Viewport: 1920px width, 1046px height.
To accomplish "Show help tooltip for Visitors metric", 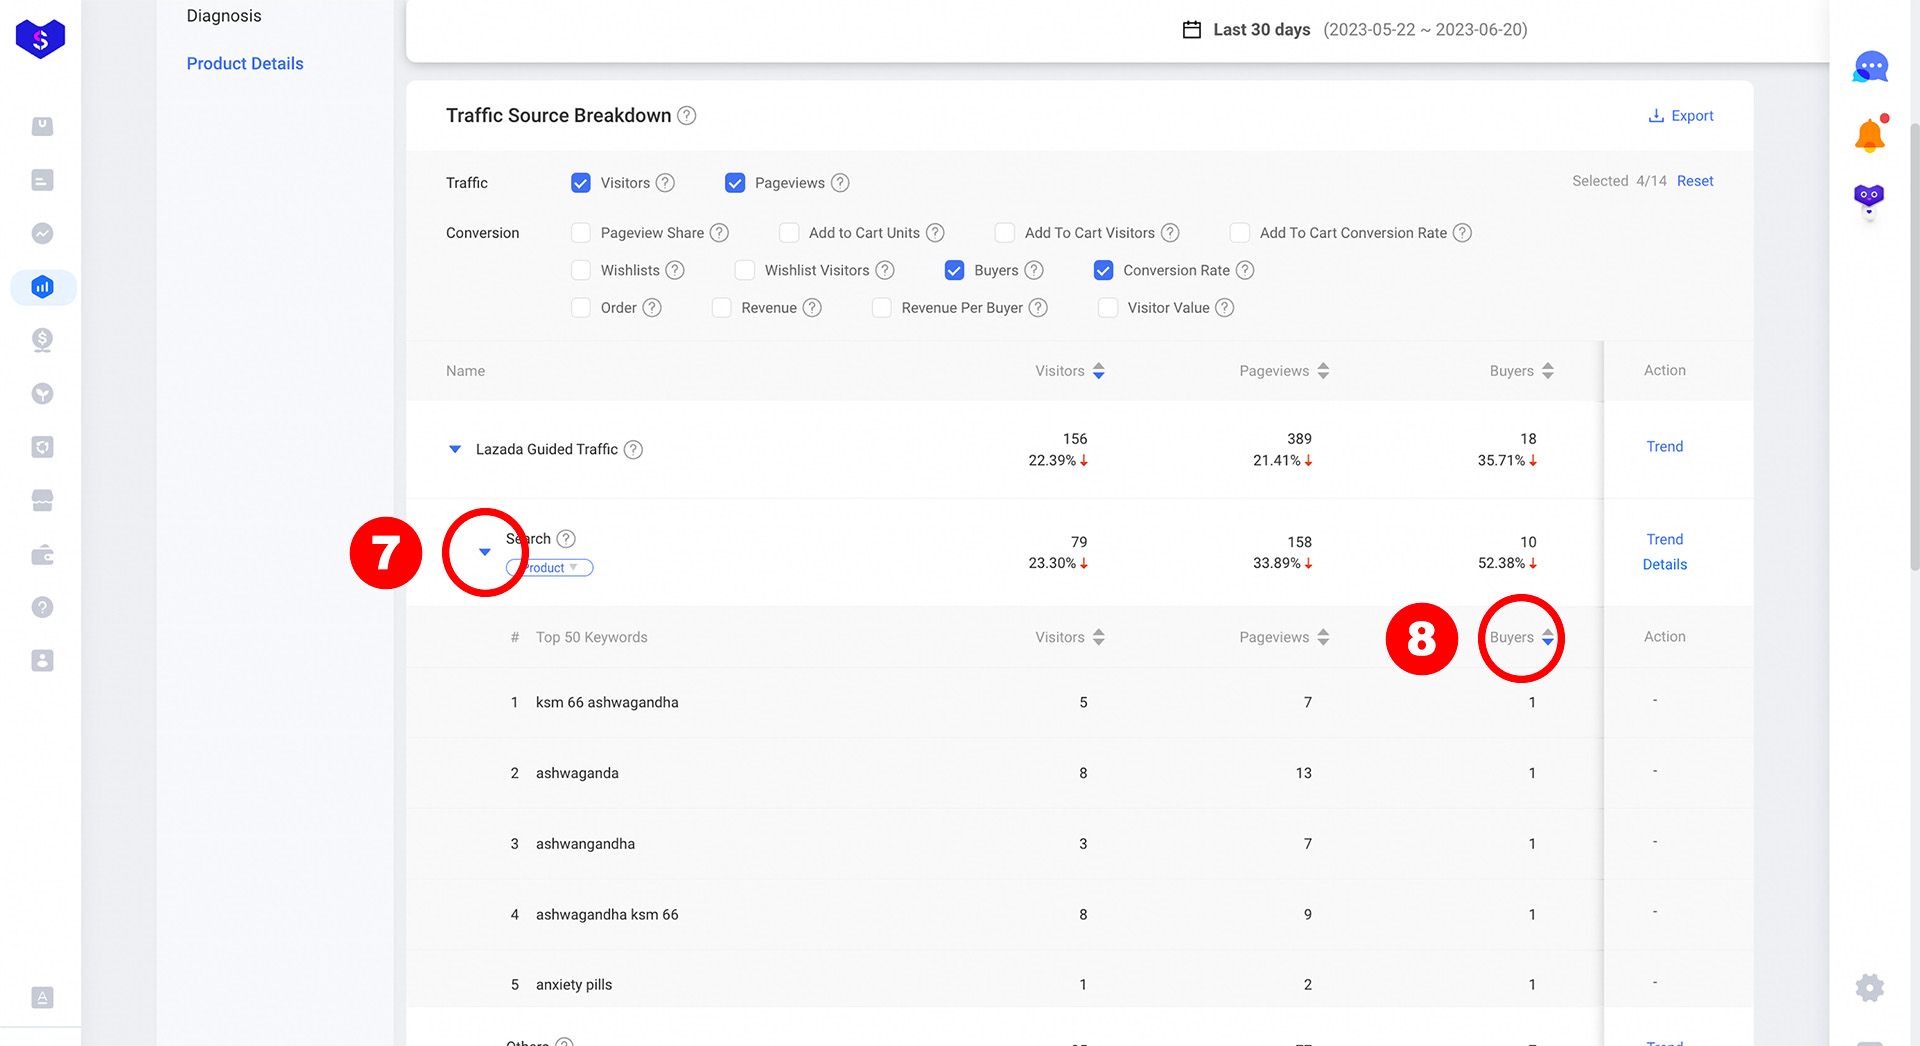I will [665, 183].
